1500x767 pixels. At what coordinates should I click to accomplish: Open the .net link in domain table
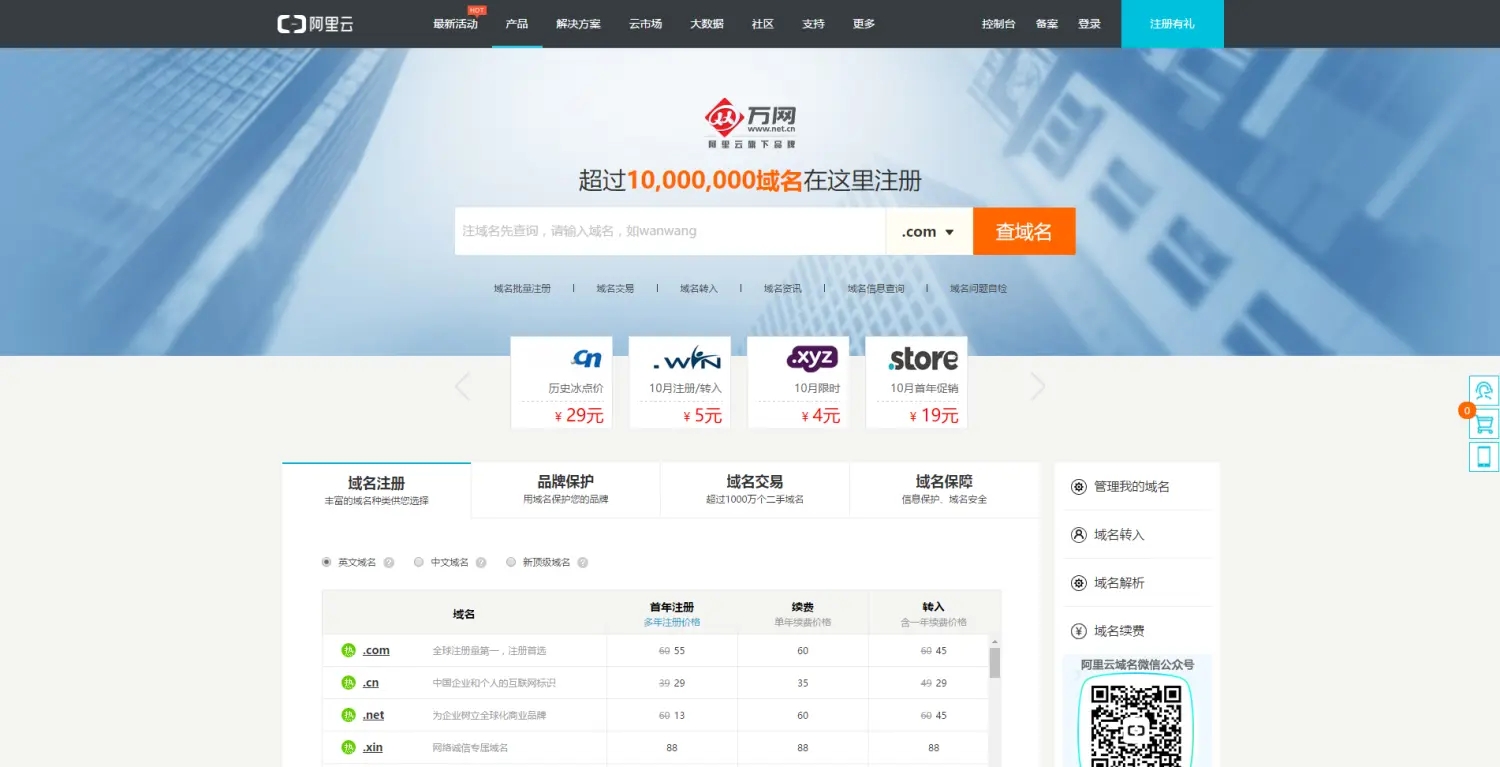374,715
